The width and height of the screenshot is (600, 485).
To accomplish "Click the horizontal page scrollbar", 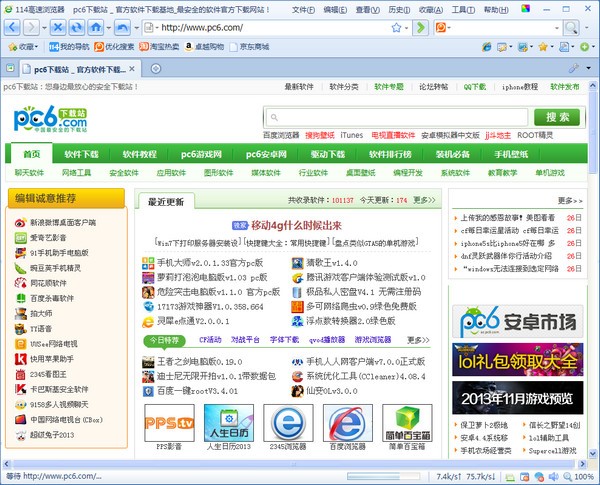I will click(294, 464).
